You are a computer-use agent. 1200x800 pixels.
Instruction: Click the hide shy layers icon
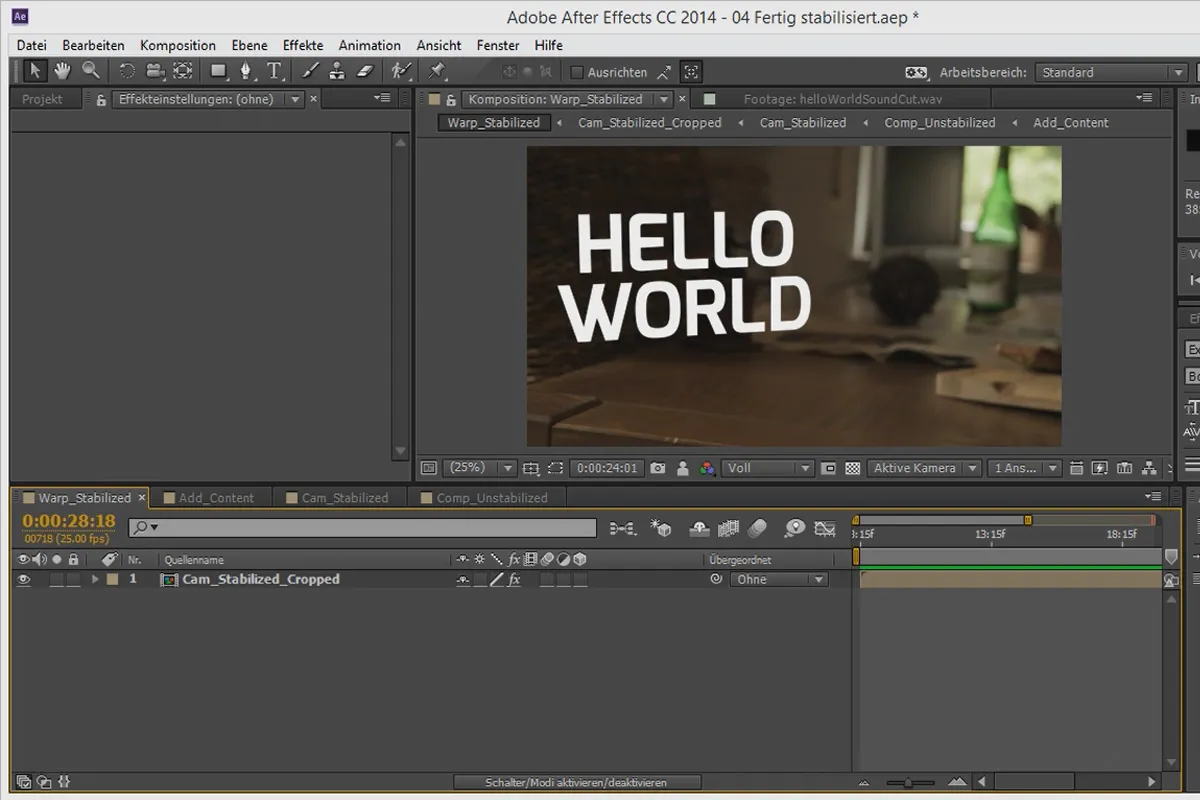click(700, 528)
